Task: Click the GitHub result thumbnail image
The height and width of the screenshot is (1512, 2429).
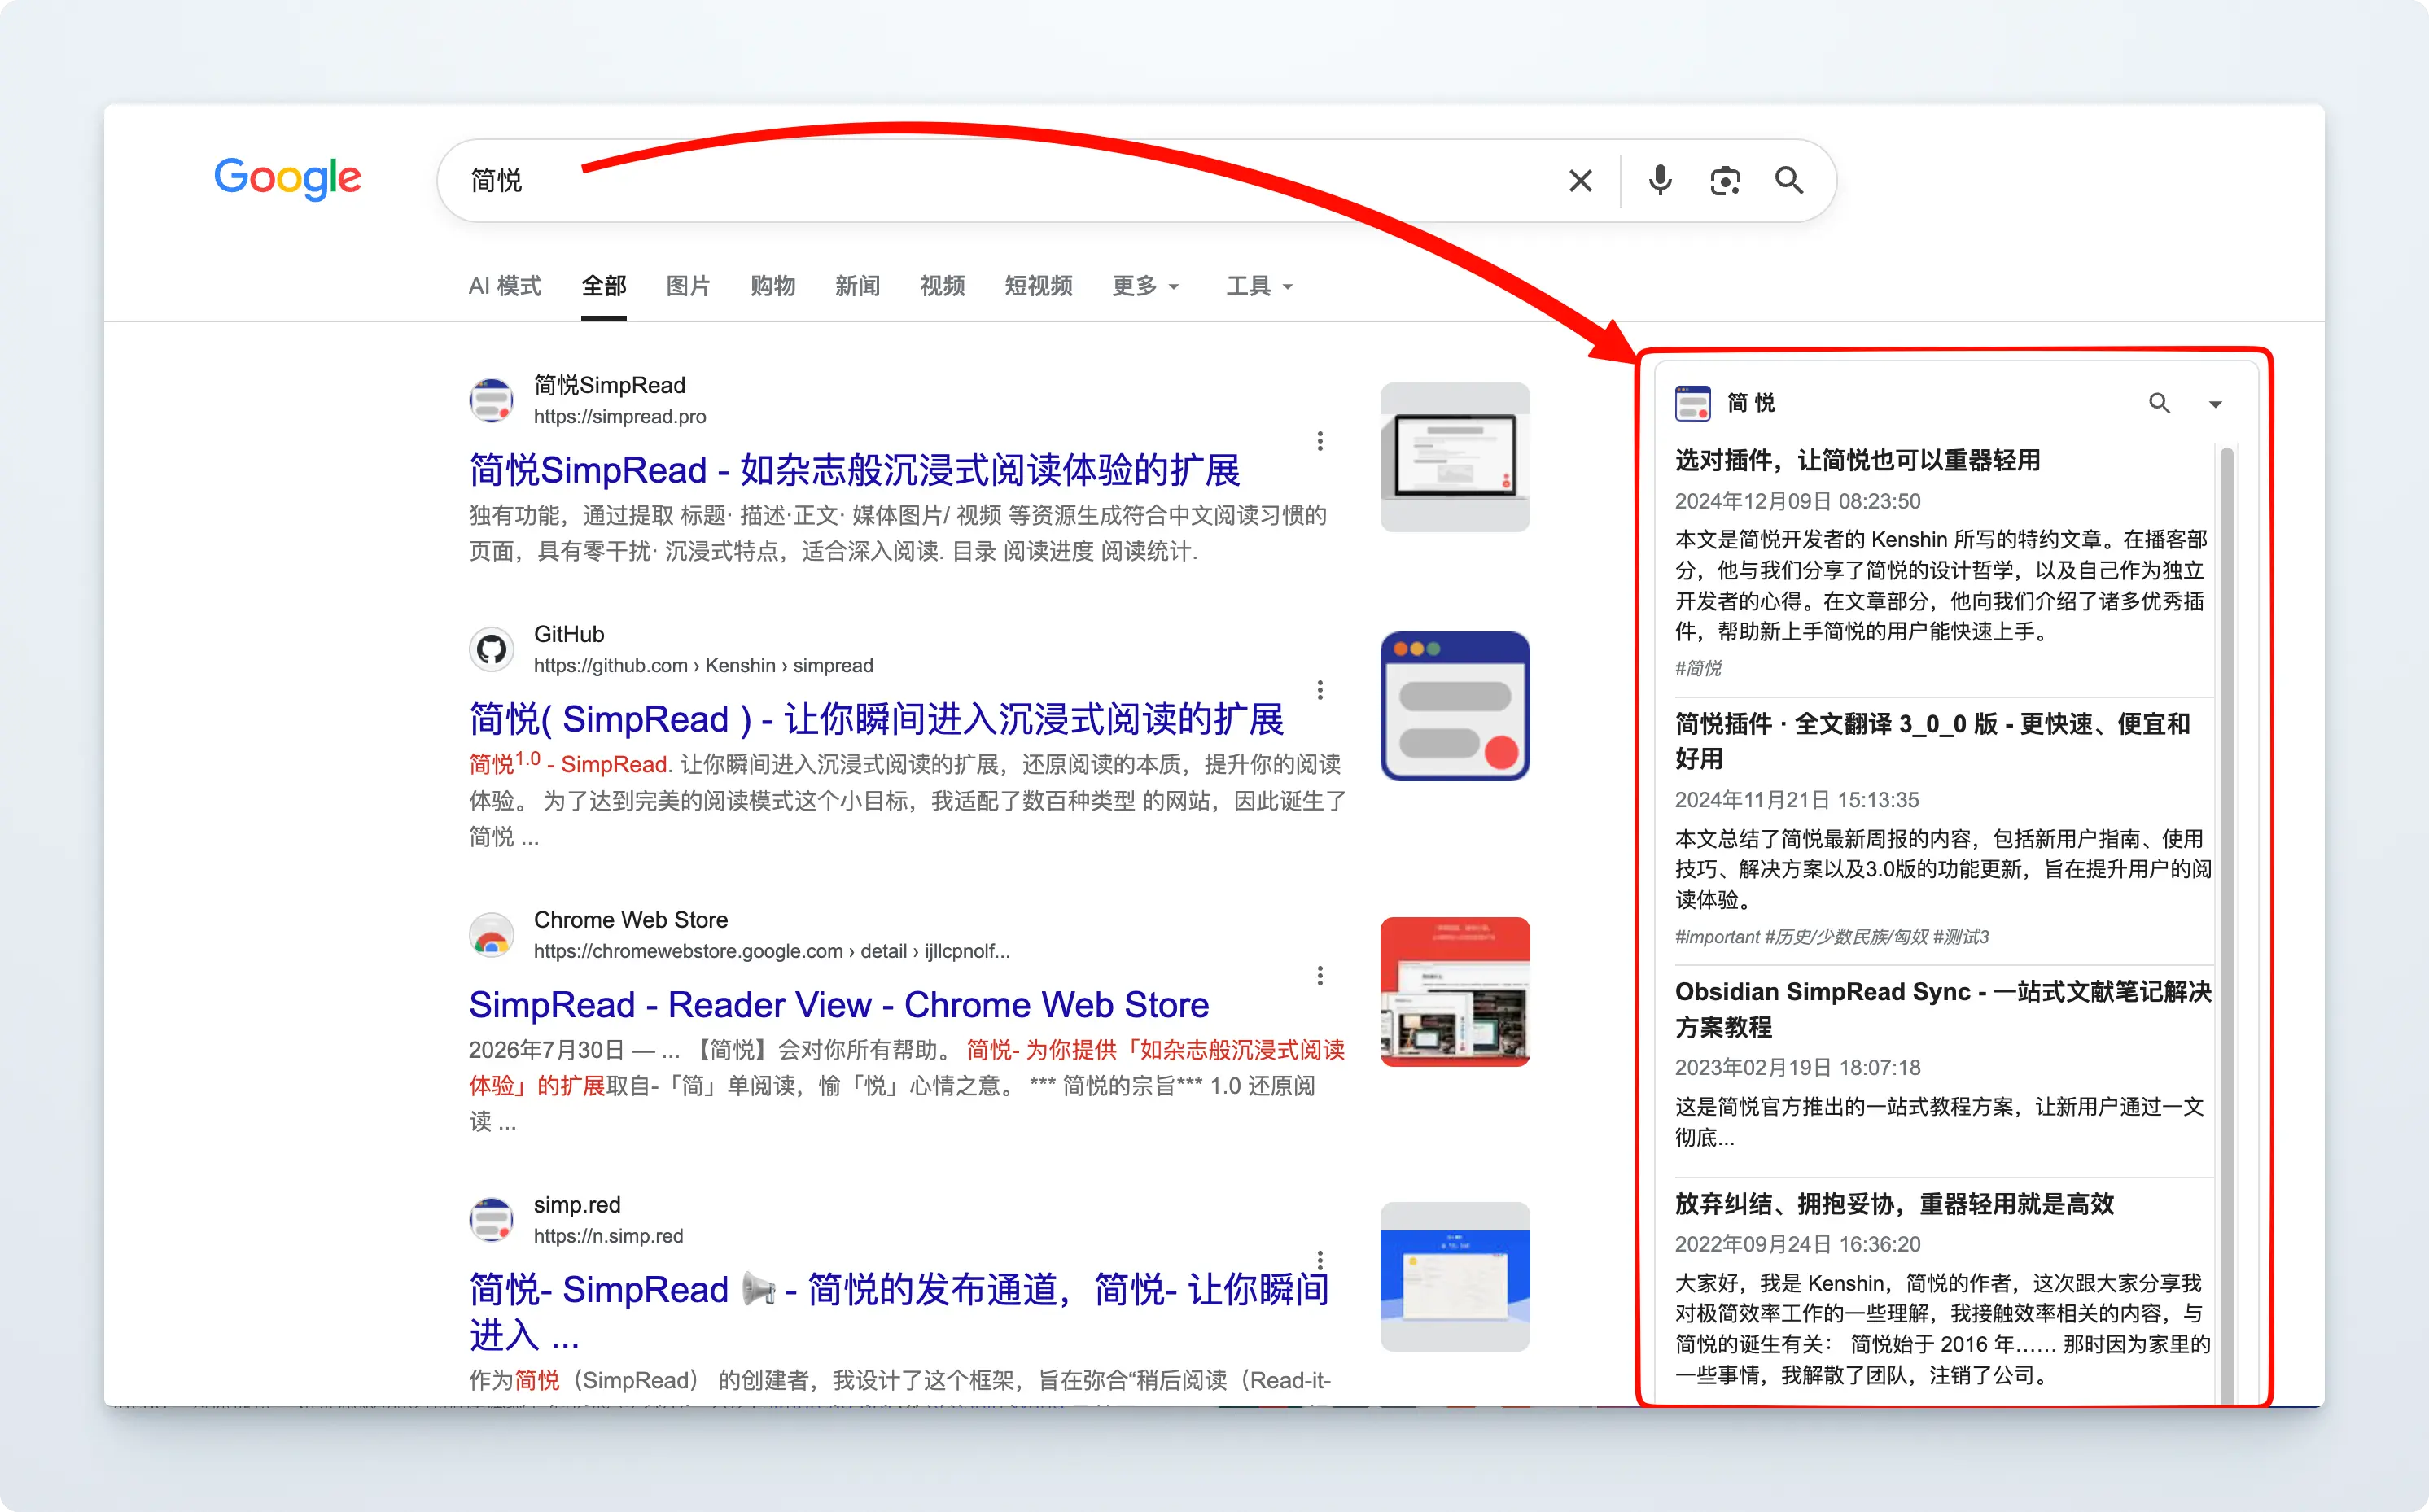Action: (1455, 706)
